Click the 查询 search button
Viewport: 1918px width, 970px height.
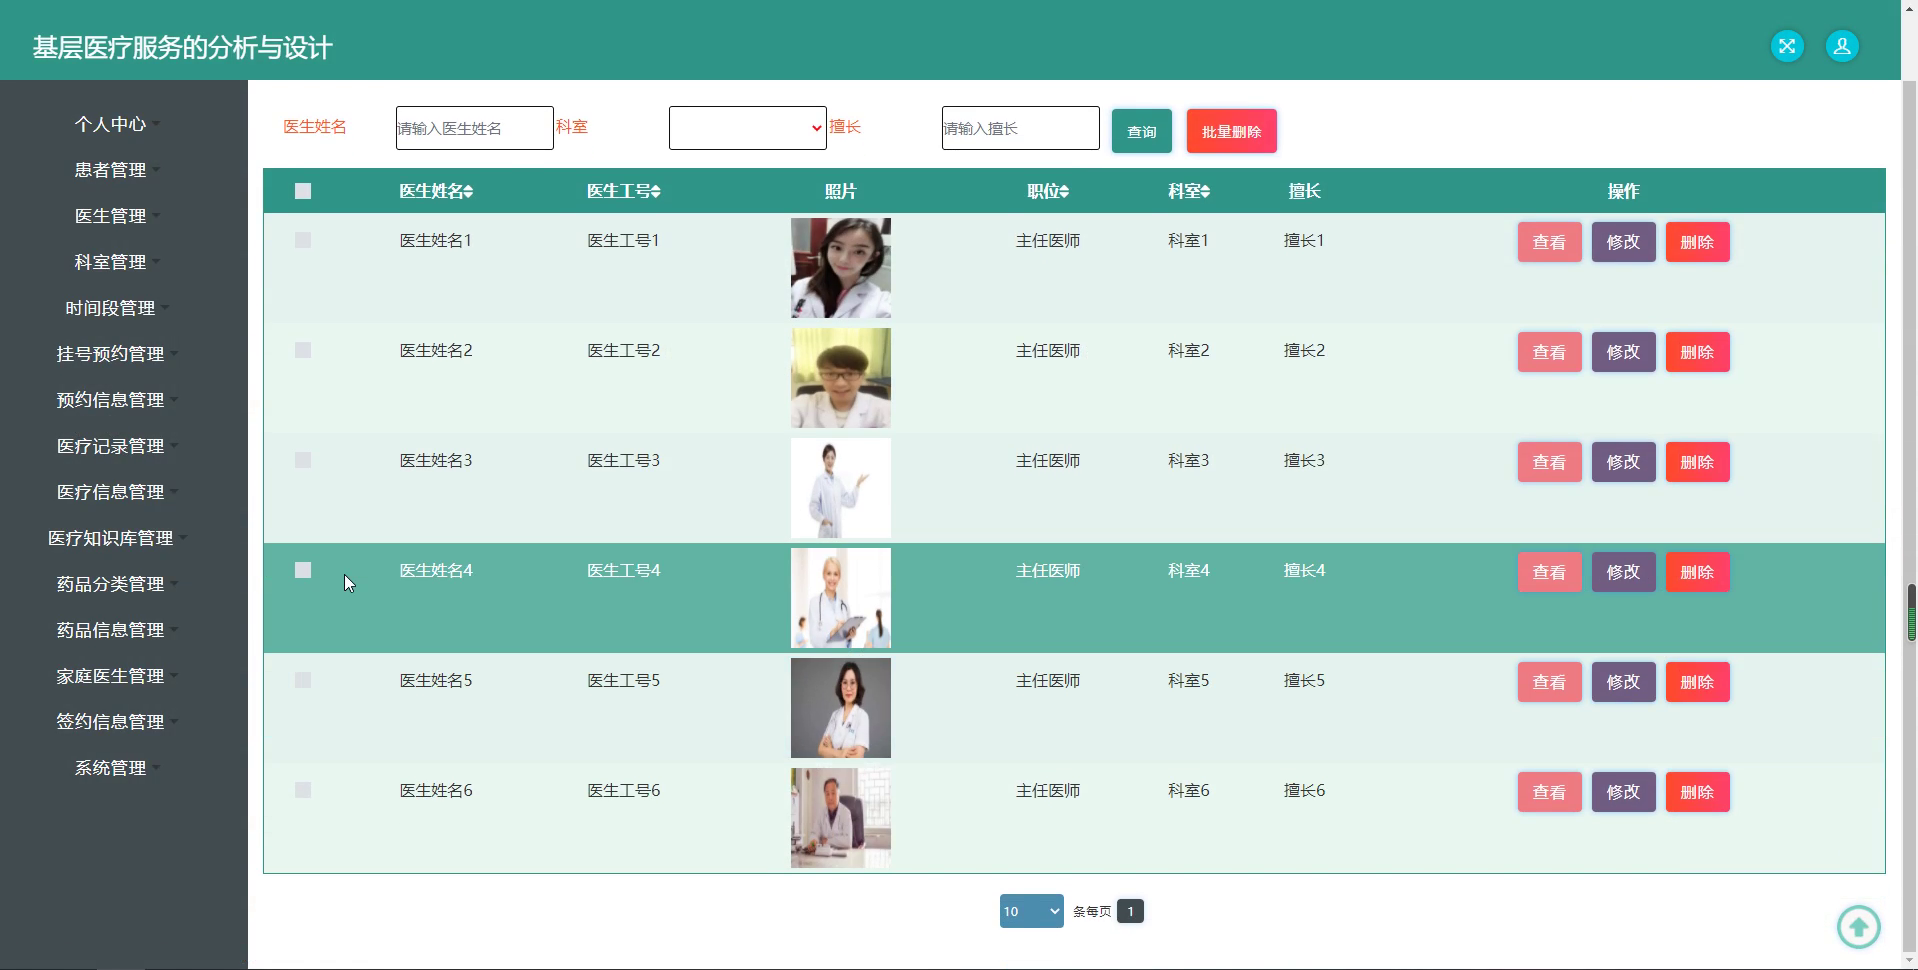[1142, 131]
